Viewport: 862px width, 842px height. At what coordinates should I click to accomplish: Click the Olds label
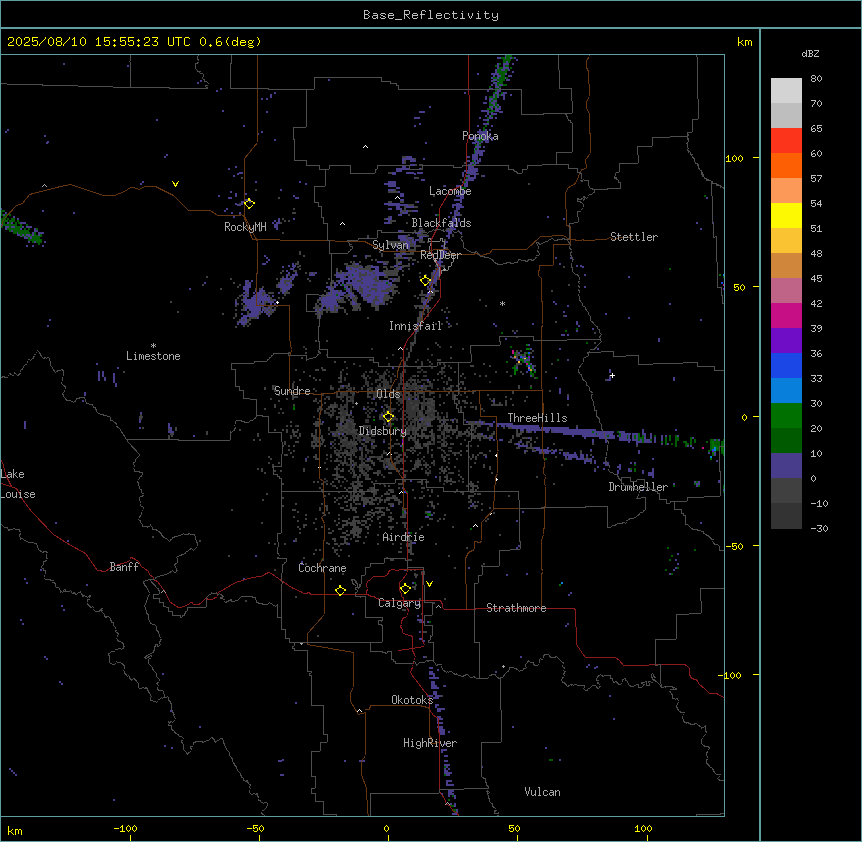pyautogui.click(x=388, y=394)
